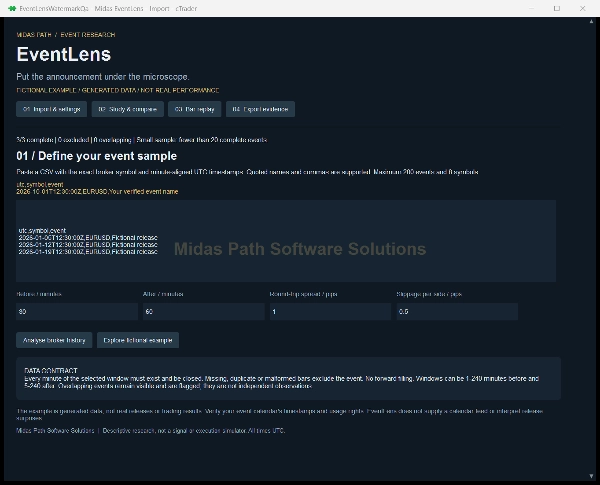Click the small sample status line
Image resolution: width=600 pixels, height=485 pixels.
tap(142, 140)
